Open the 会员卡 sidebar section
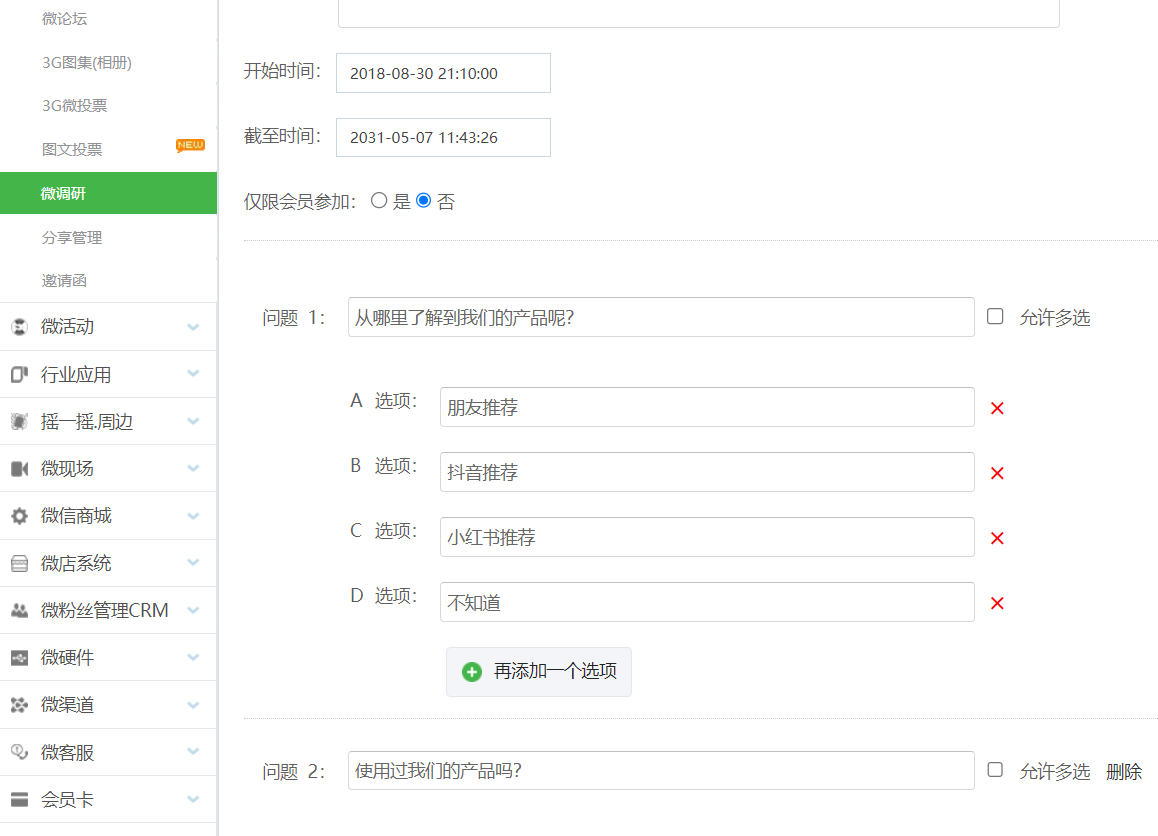The image size is (1158, 836). pyautogui.click(x=109, y=799)
